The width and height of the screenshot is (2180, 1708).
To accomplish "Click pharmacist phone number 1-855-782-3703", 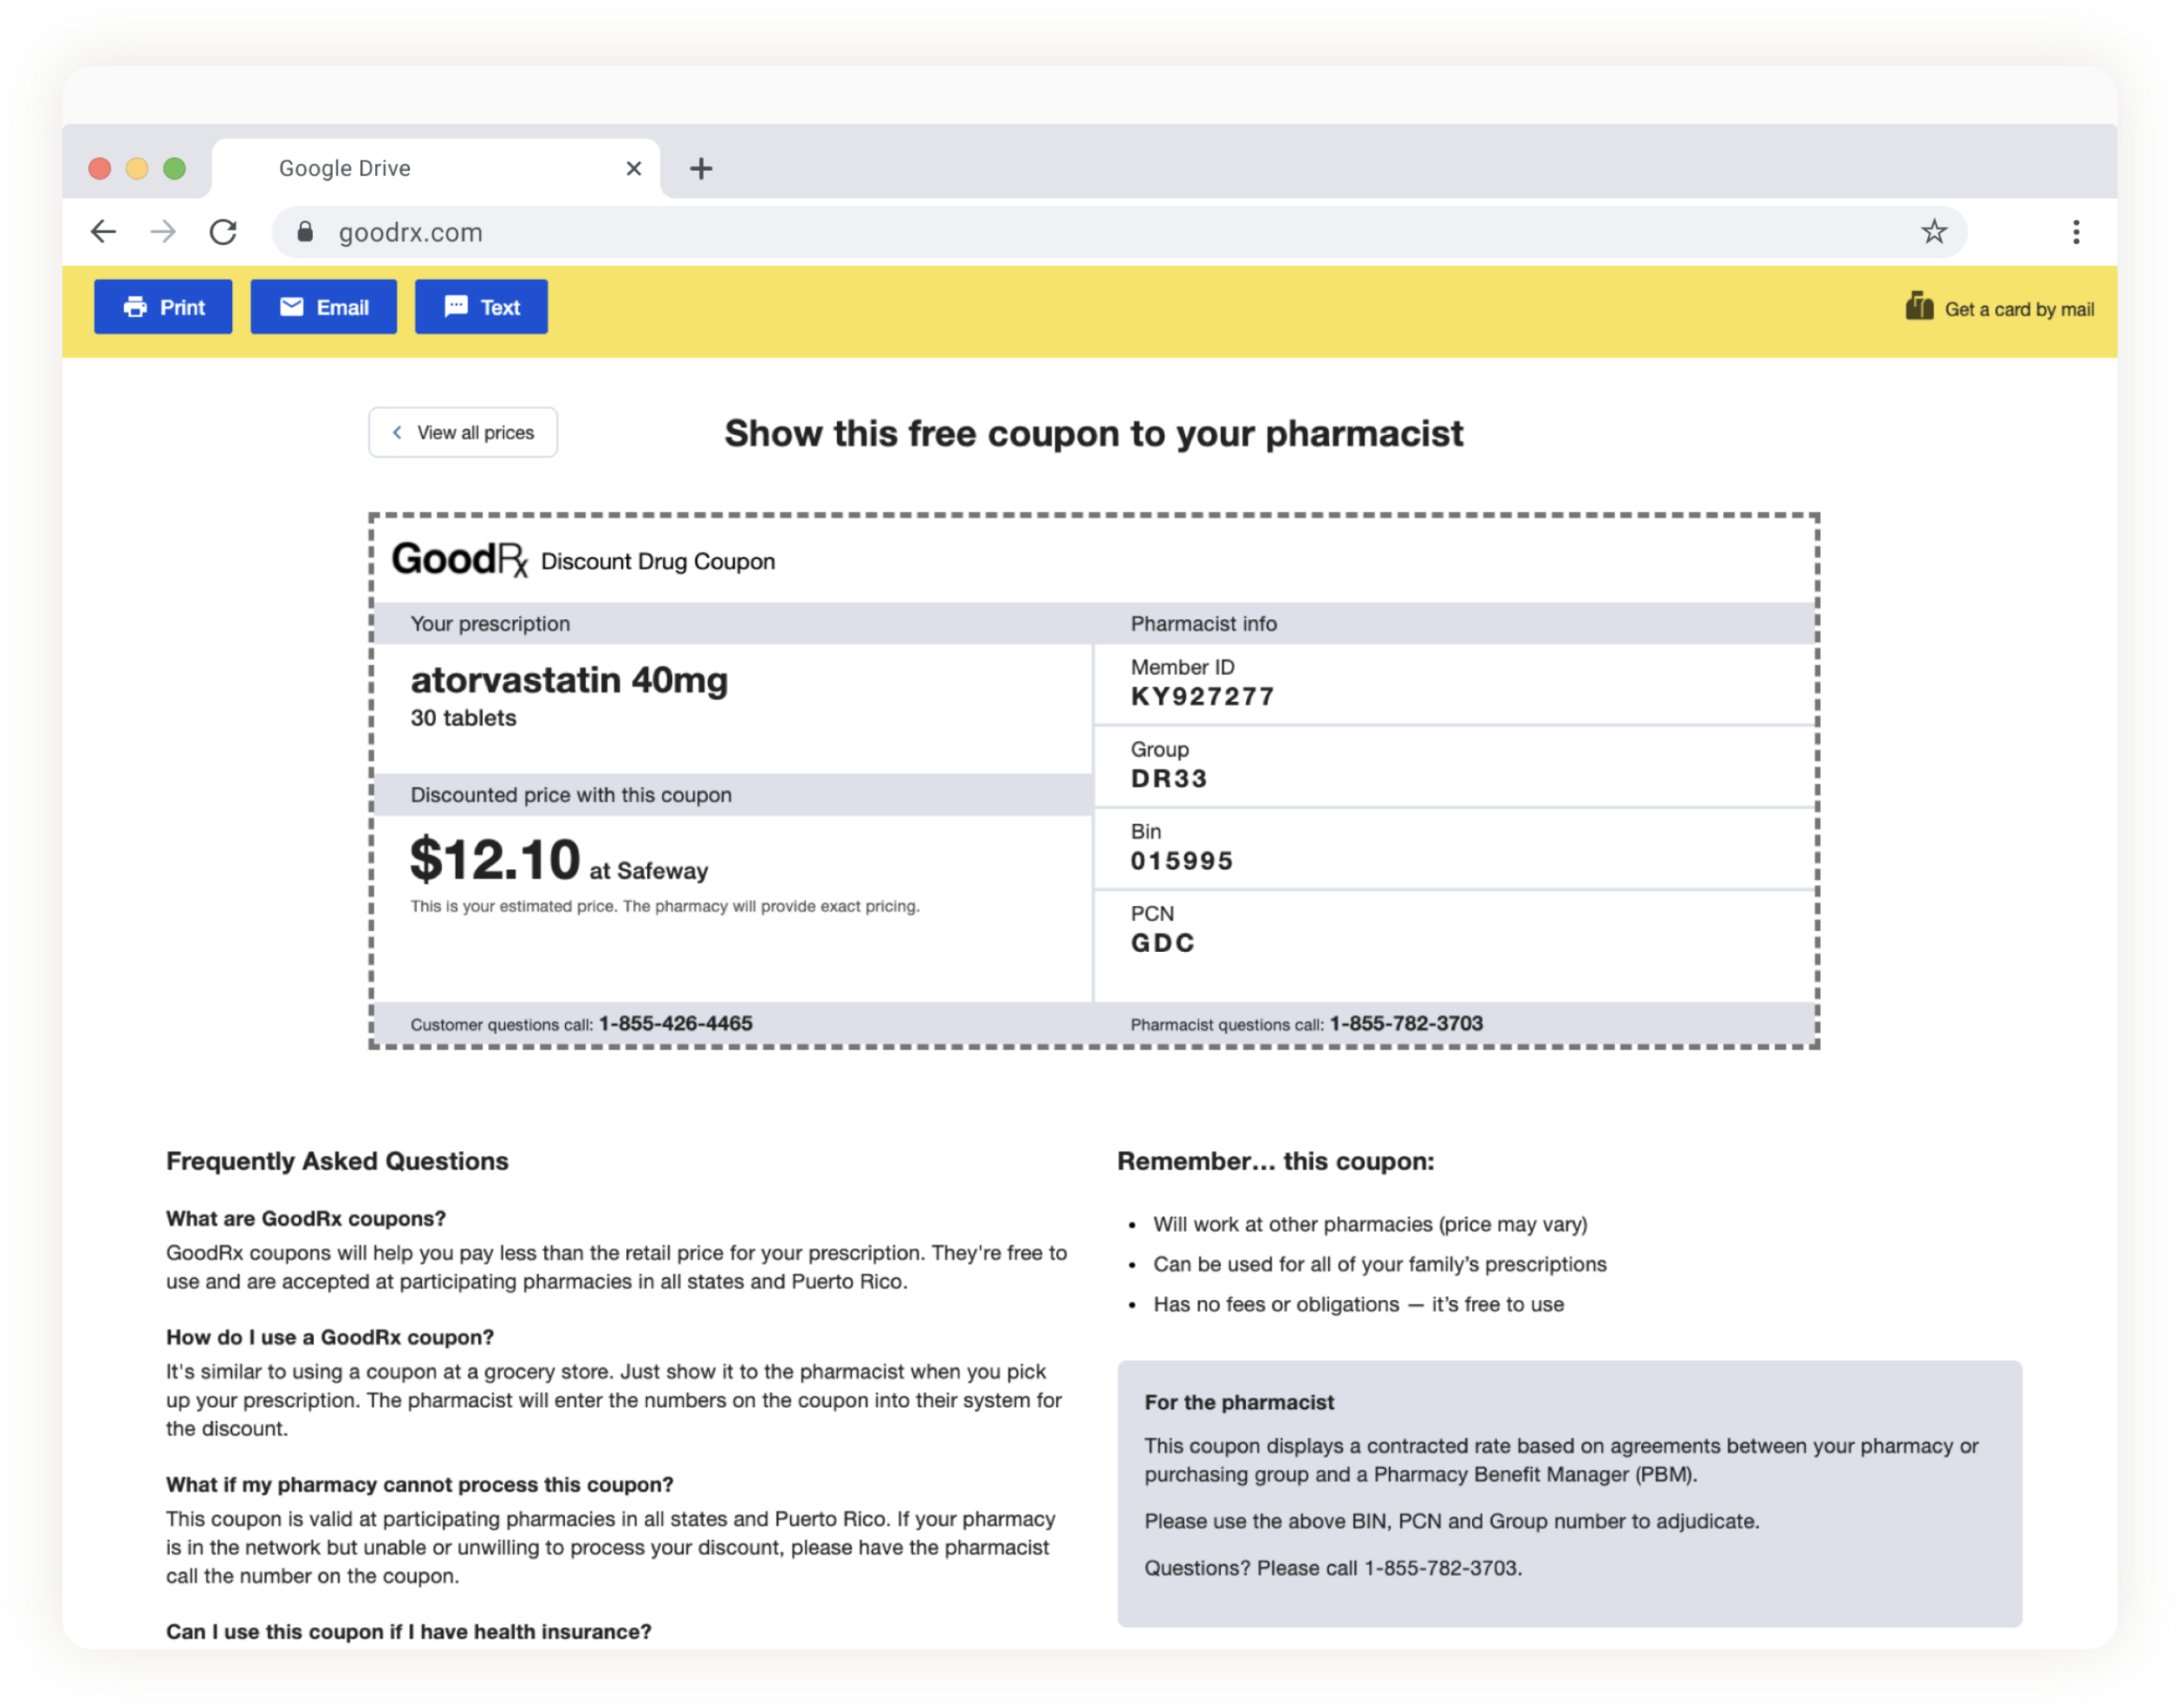I will tap(1405, 1023).
